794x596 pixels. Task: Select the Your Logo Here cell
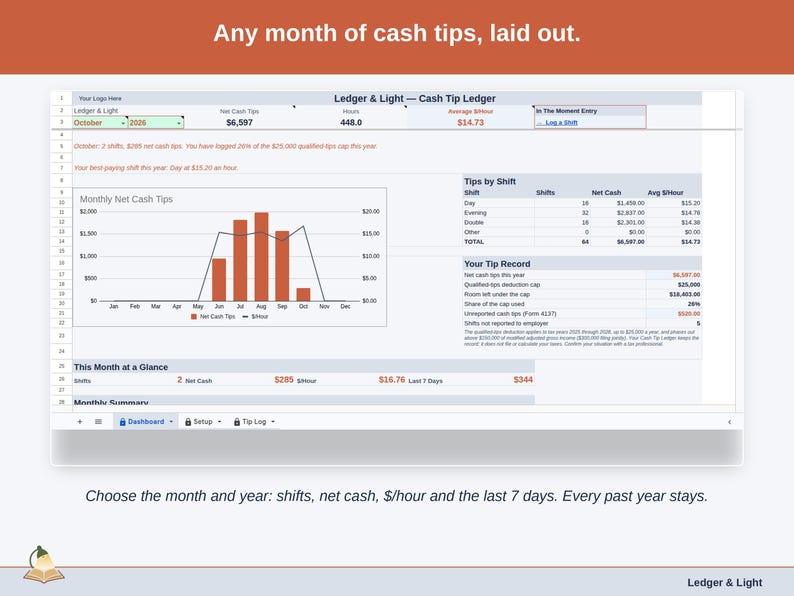pyautogui.click(x=100, y=98)
